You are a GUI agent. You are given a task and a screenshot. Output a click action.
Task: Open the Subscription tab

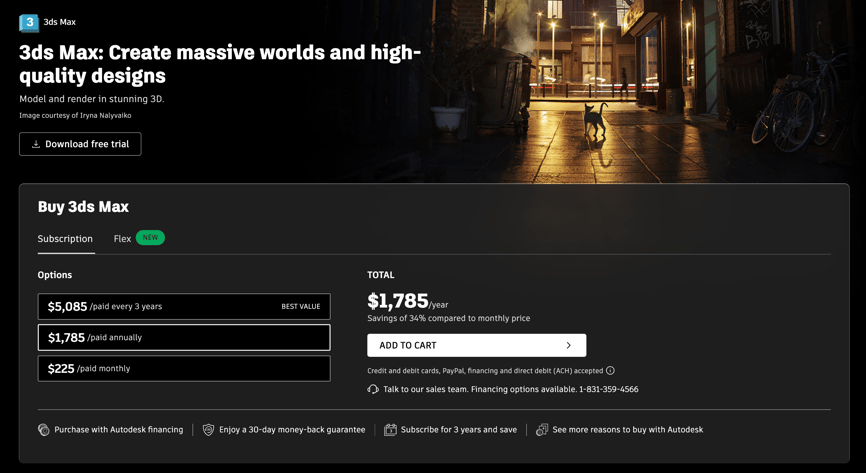(65, 239)
